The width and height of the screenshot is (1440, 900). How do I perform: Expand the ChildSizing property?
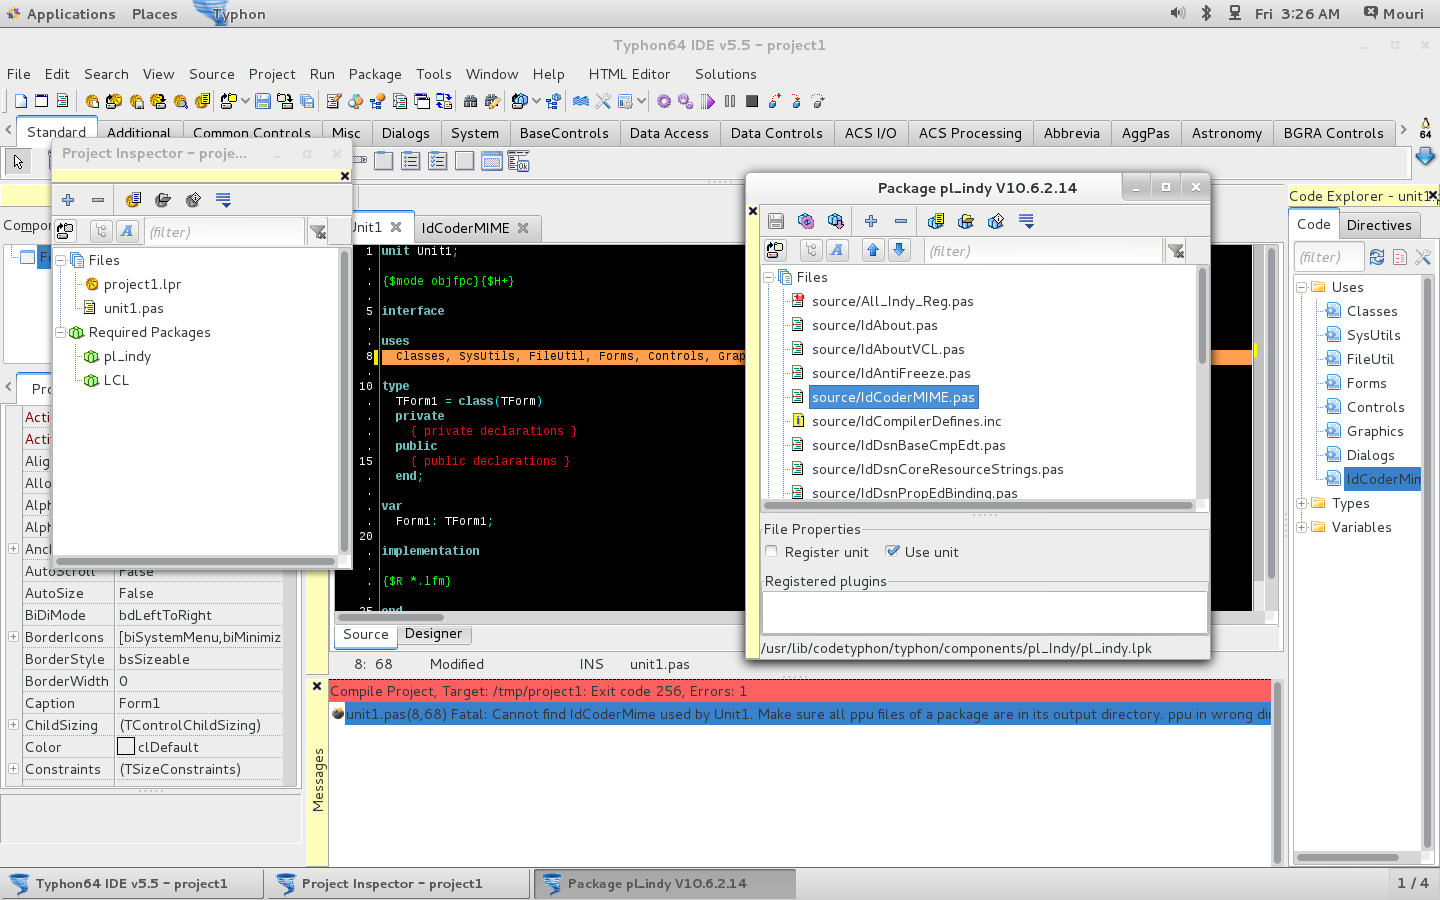click(x=13, y=725)
